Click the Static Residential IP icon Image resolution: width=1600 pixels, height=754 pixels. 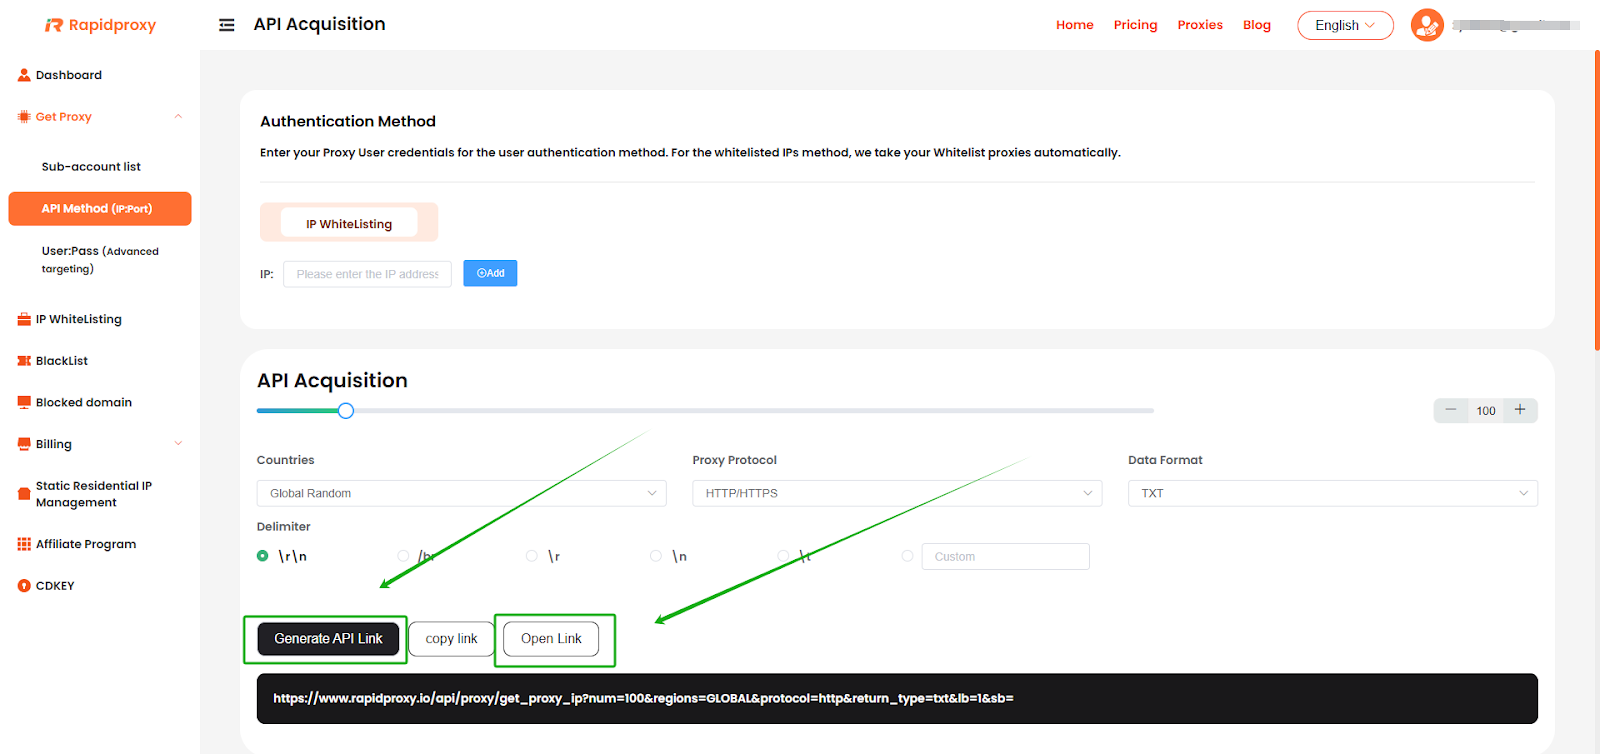[24, 494]
